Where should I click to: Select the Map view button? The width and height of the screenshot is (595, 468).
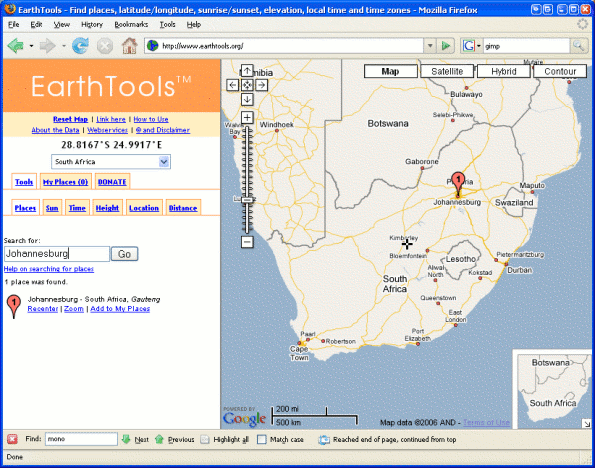(390, 71)
